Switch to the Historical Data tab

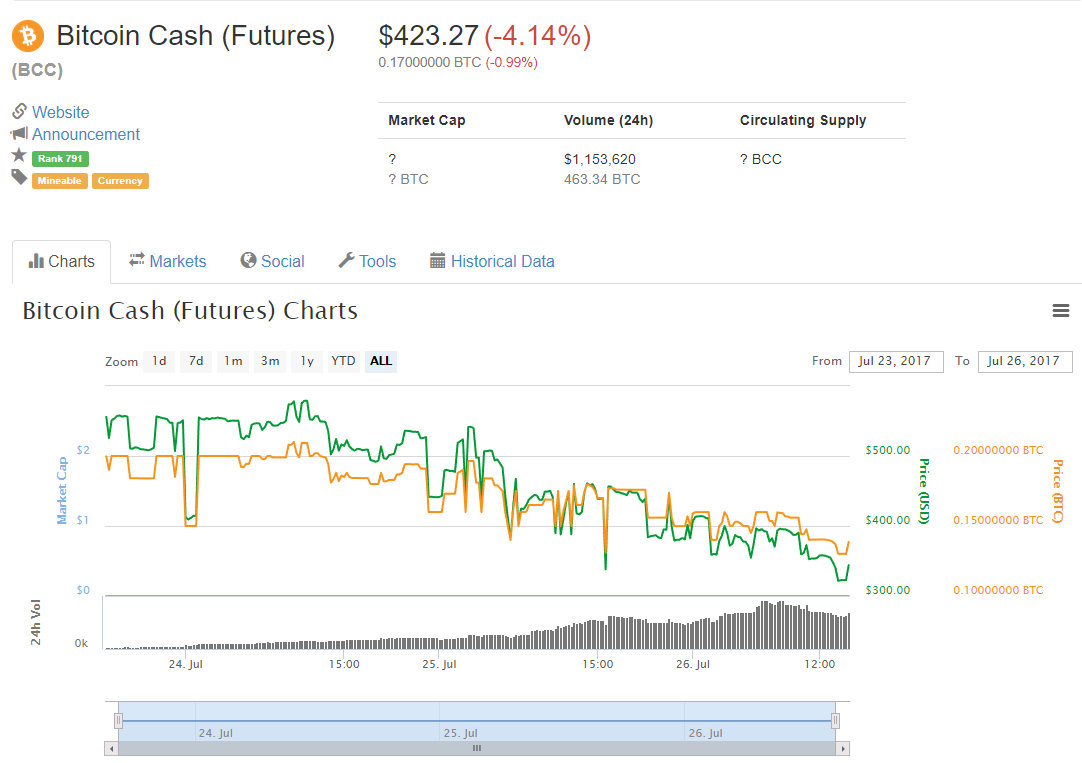coord(492,261)
